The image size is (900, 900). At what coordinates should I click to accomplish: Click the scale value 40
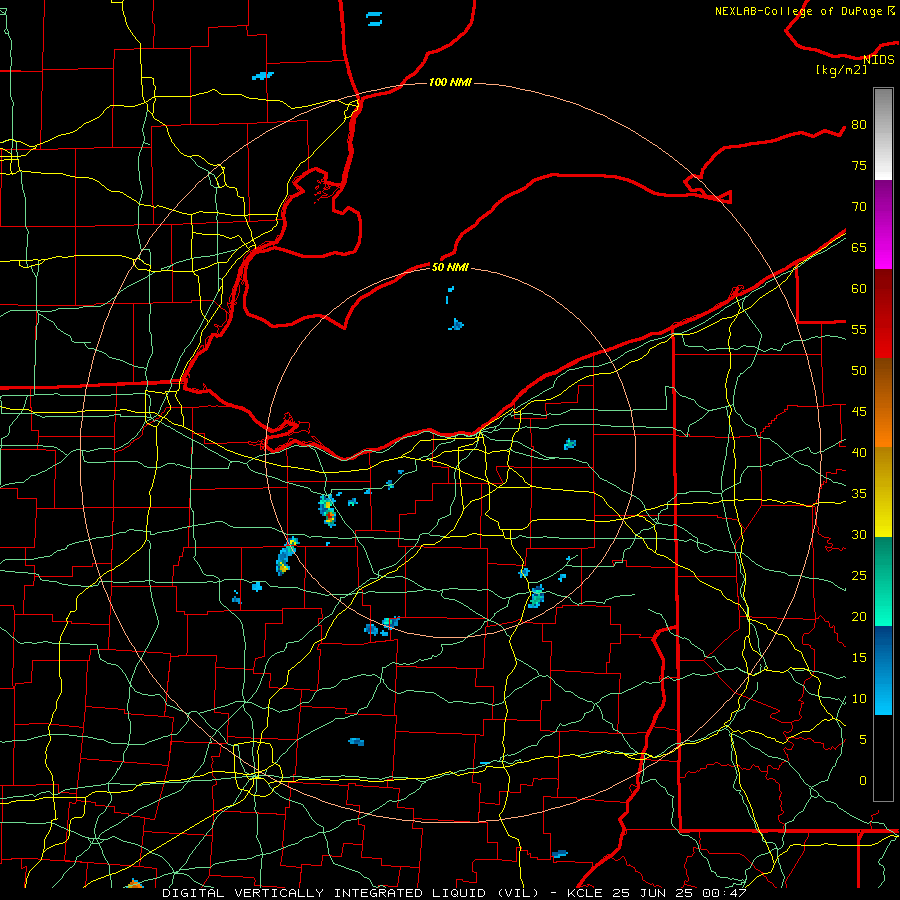859,453
